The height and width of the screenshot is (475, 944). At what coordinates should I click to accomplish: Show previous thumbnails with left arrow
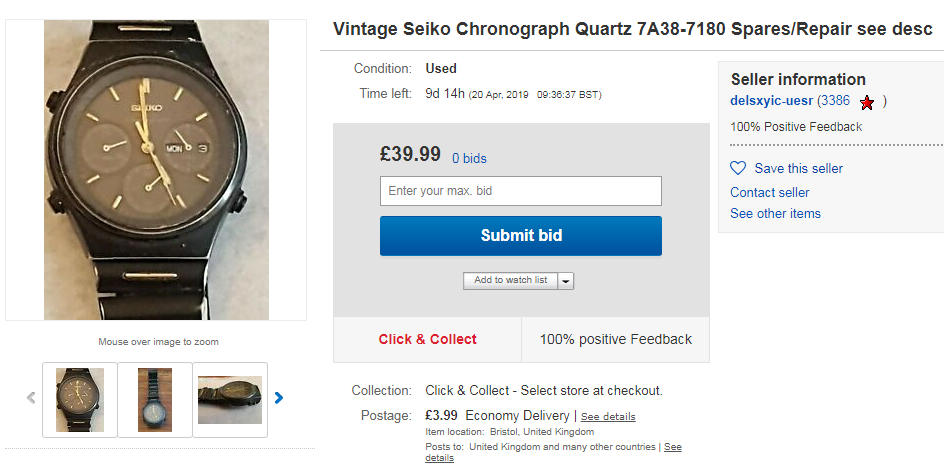(31, 398)
